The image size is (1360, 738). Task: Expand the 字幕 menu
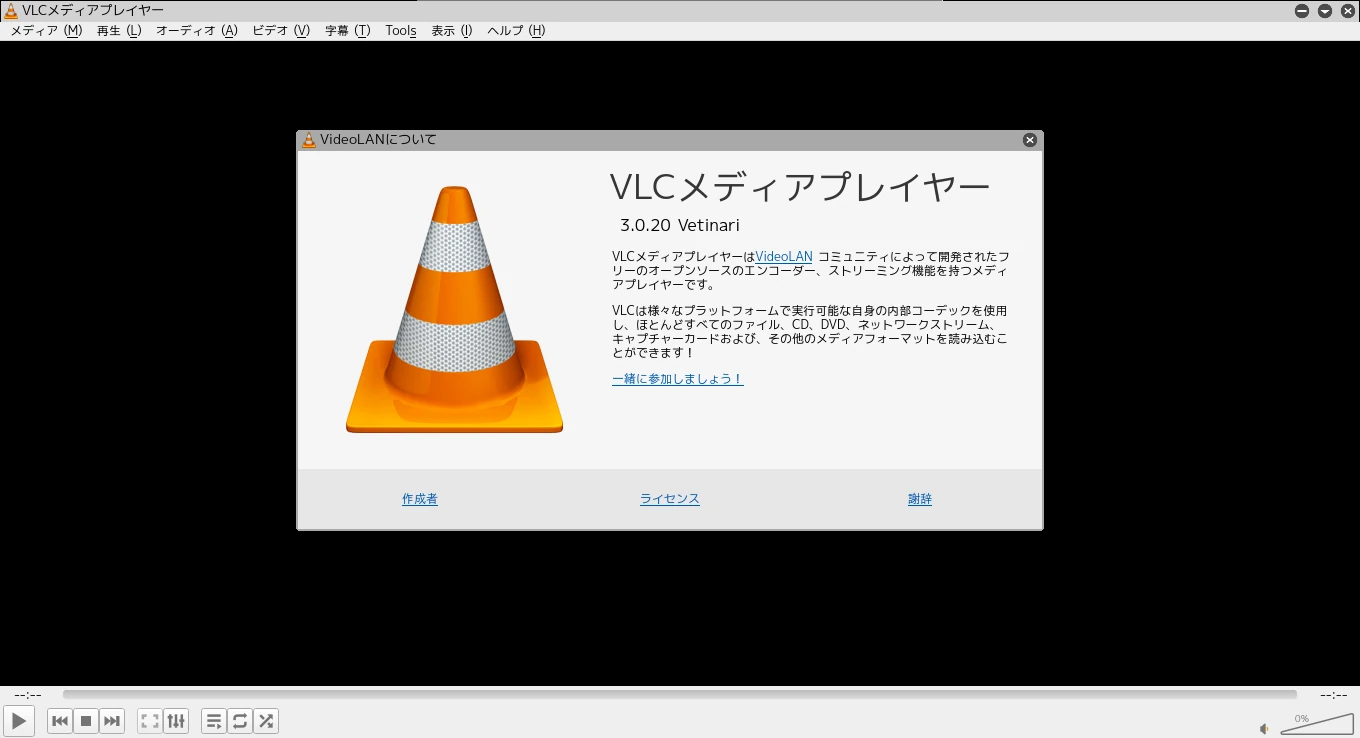[x=347, y=31]
